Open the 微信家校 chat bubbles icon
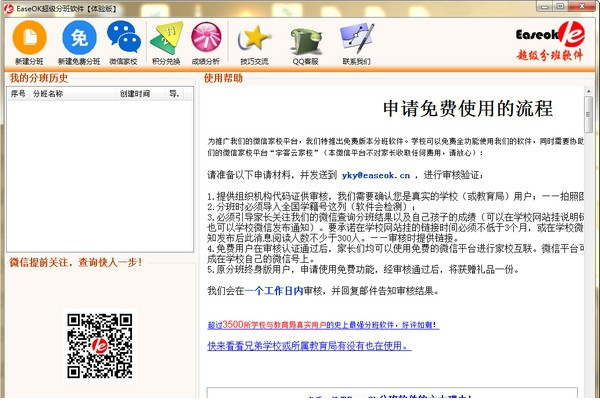Screen dimensions: 600x413 [x=124, y=37]
